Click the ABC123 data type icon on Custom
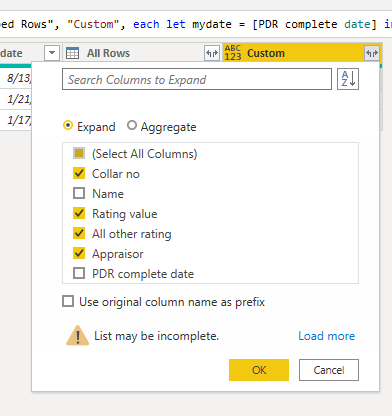This screenshot has height=416, width=392. pos(233,53)
